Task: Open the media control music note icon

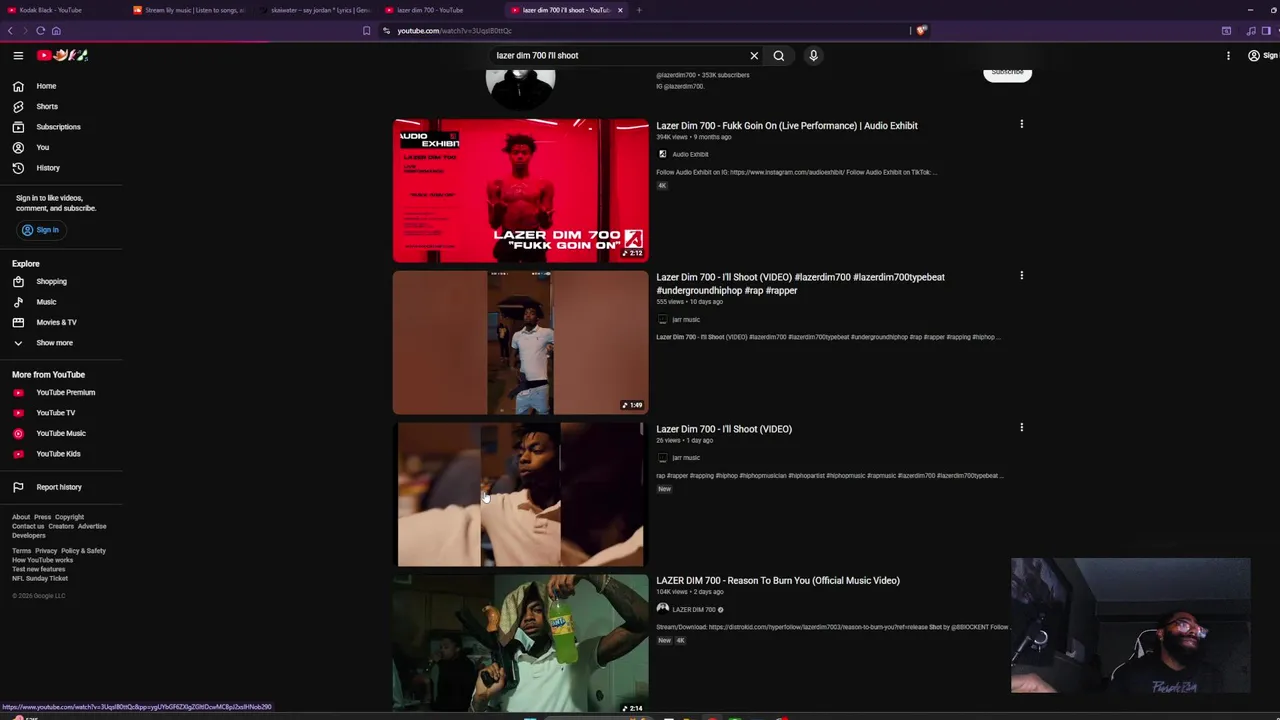Action: 1251,31
